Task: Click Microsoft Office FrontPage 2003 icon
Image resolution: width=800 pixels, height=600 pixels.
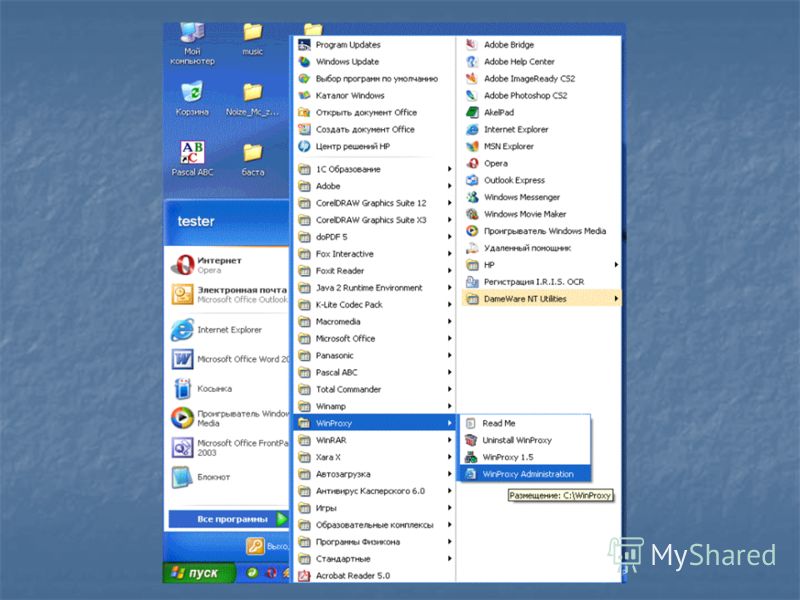Action: tap(182, 447)
